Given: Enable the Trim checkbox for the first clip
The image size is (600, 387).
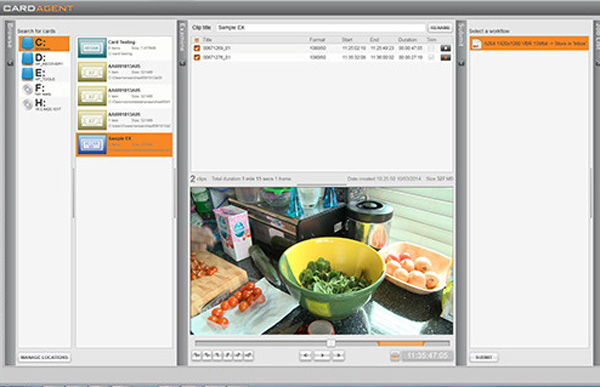Looking at the screenshot, I should [432, 48].
